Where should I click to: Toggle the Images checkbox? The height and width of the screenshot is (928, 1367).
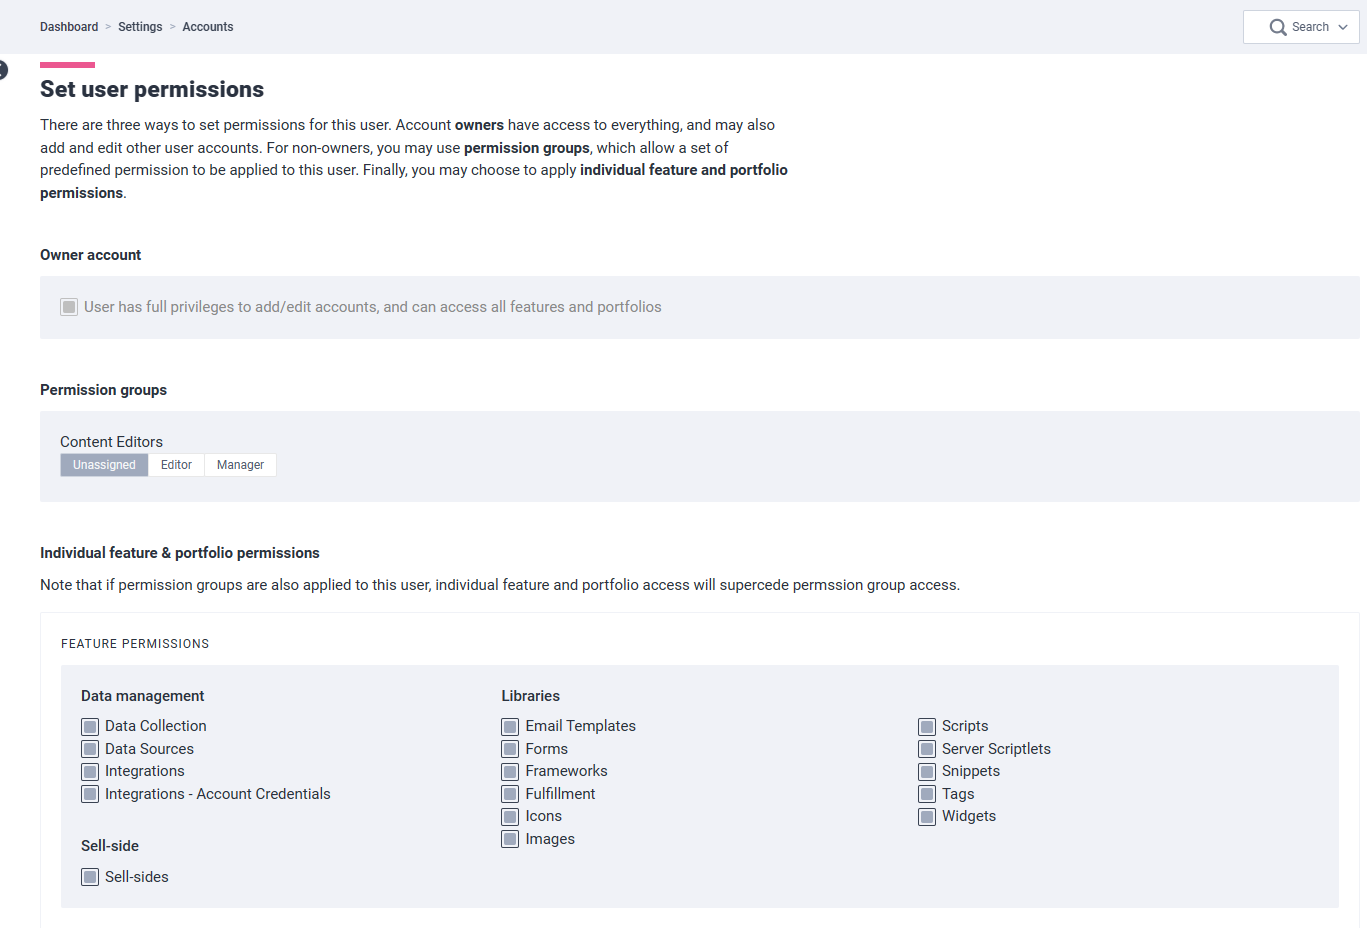tap(510, 839)
